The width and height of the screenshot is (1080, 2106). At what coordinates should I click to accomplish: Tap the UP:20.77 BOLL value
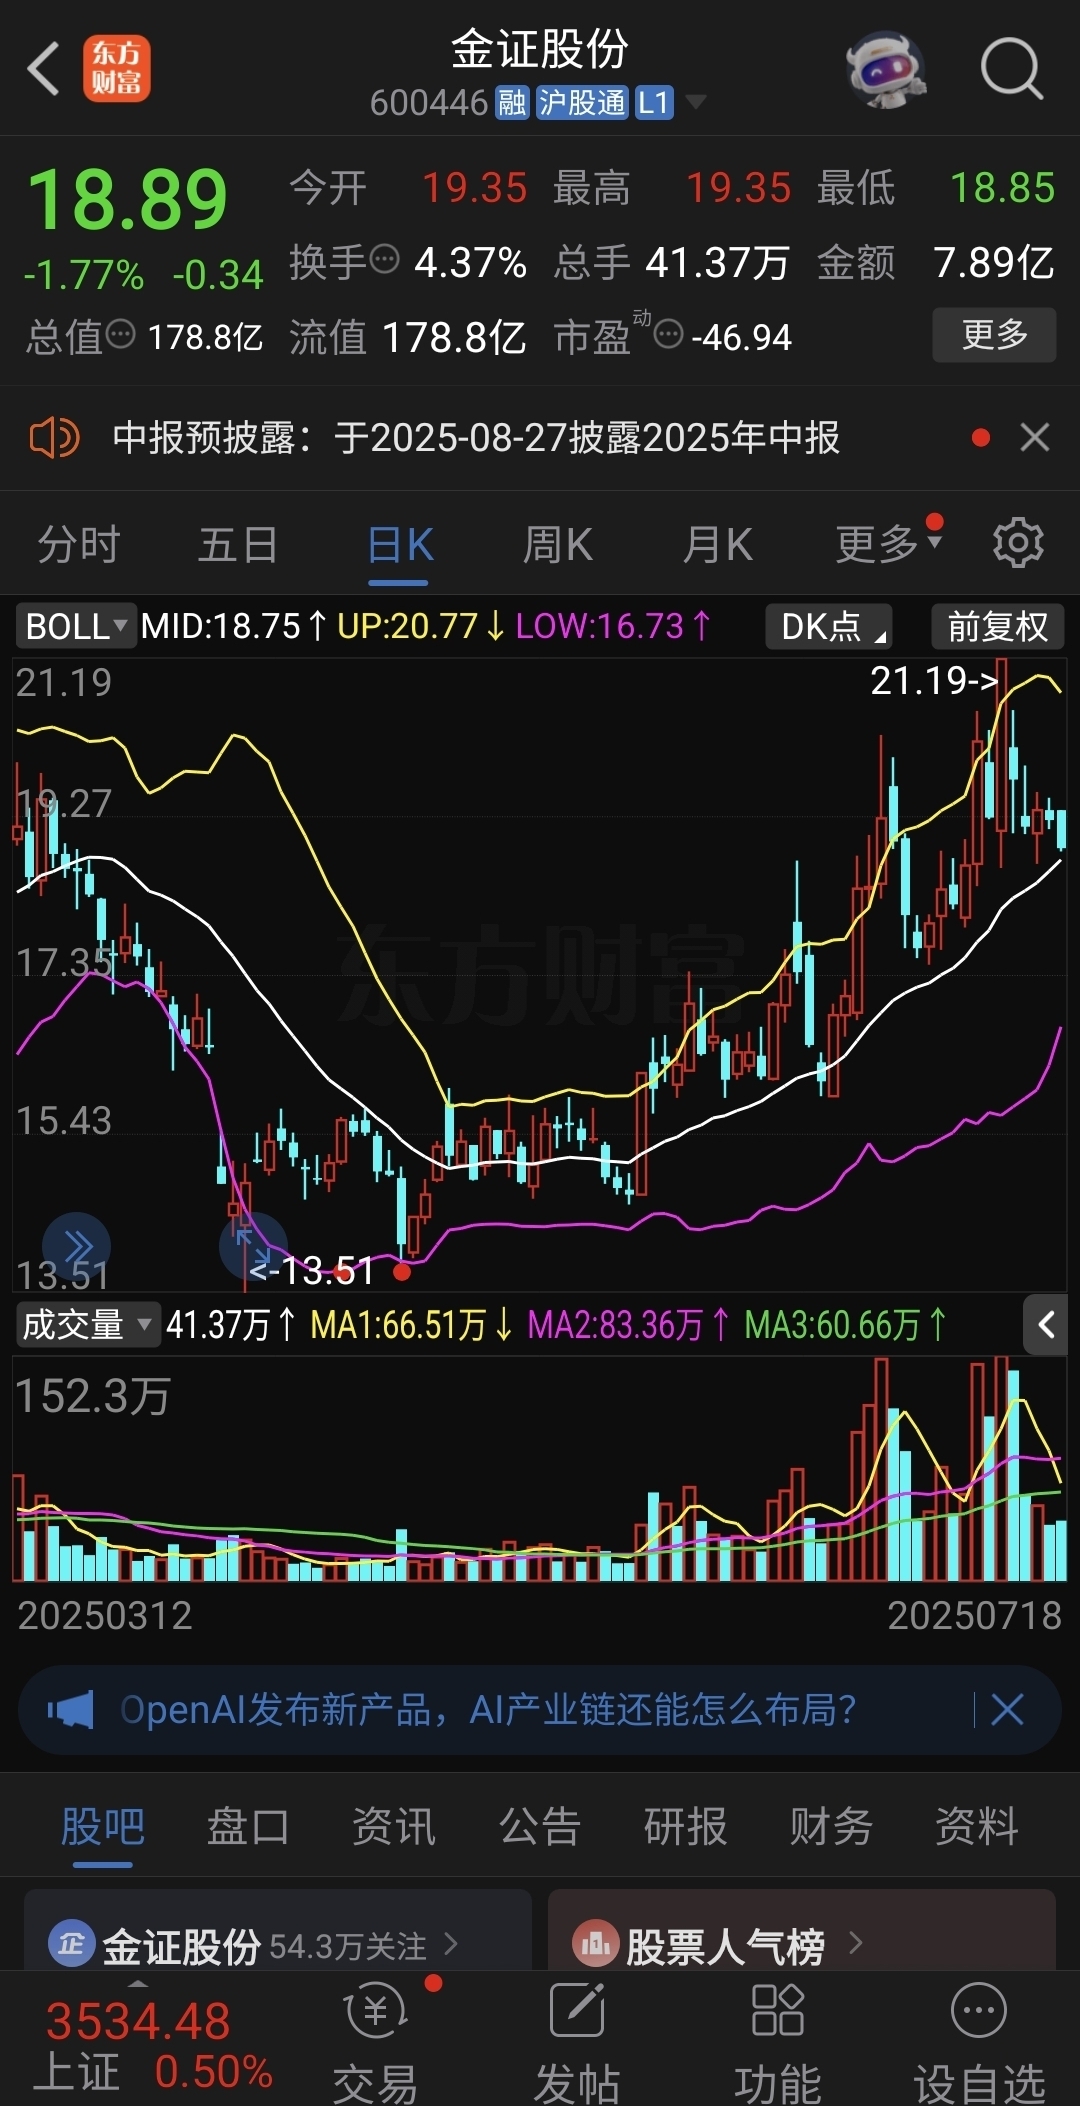tap(420, 627)
